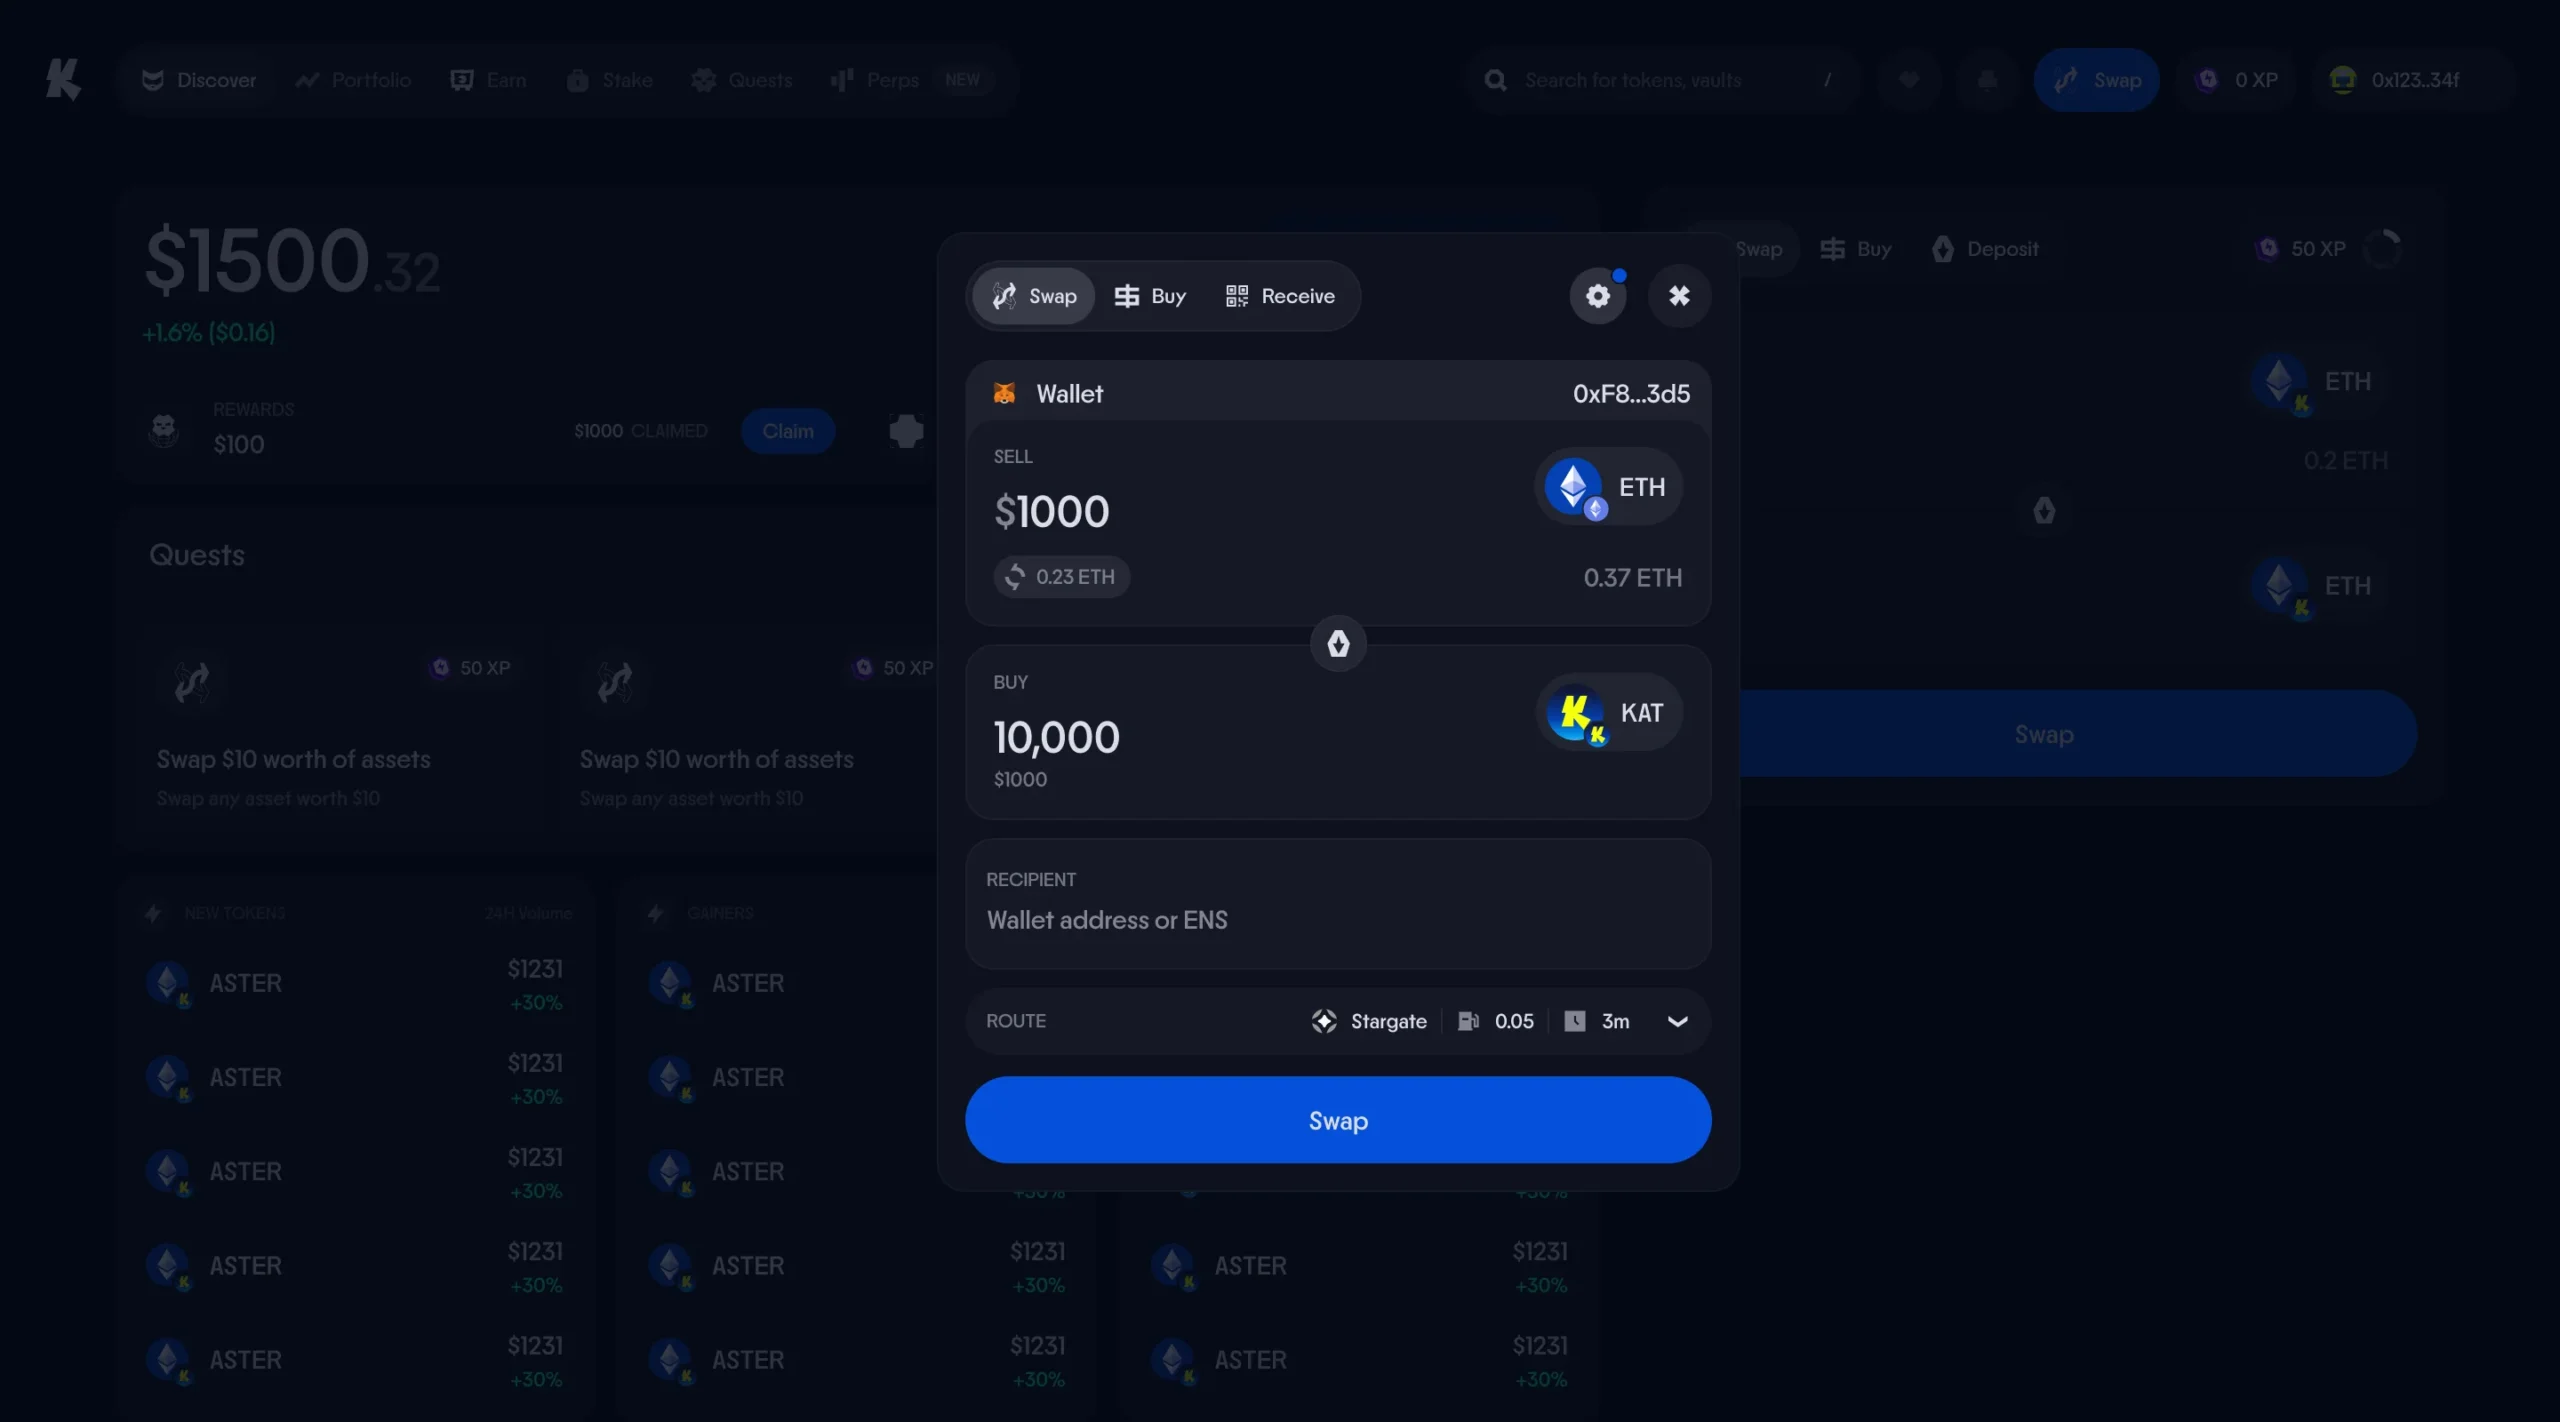The width and height of the screenshot is (2560, 1422).
Task: Click background widget progress ring icon
Action: click(x=2384, y=249)
